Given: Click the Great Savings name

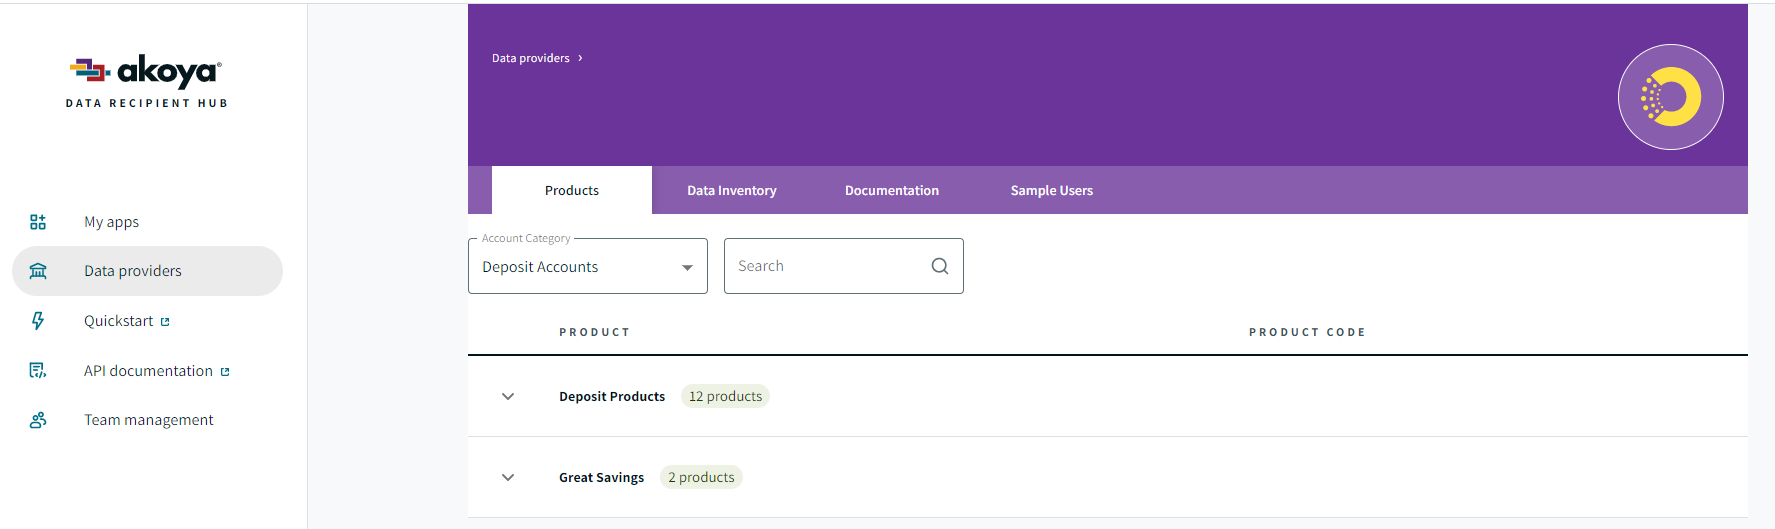Looking at the screenshot, I should (602, 477).
